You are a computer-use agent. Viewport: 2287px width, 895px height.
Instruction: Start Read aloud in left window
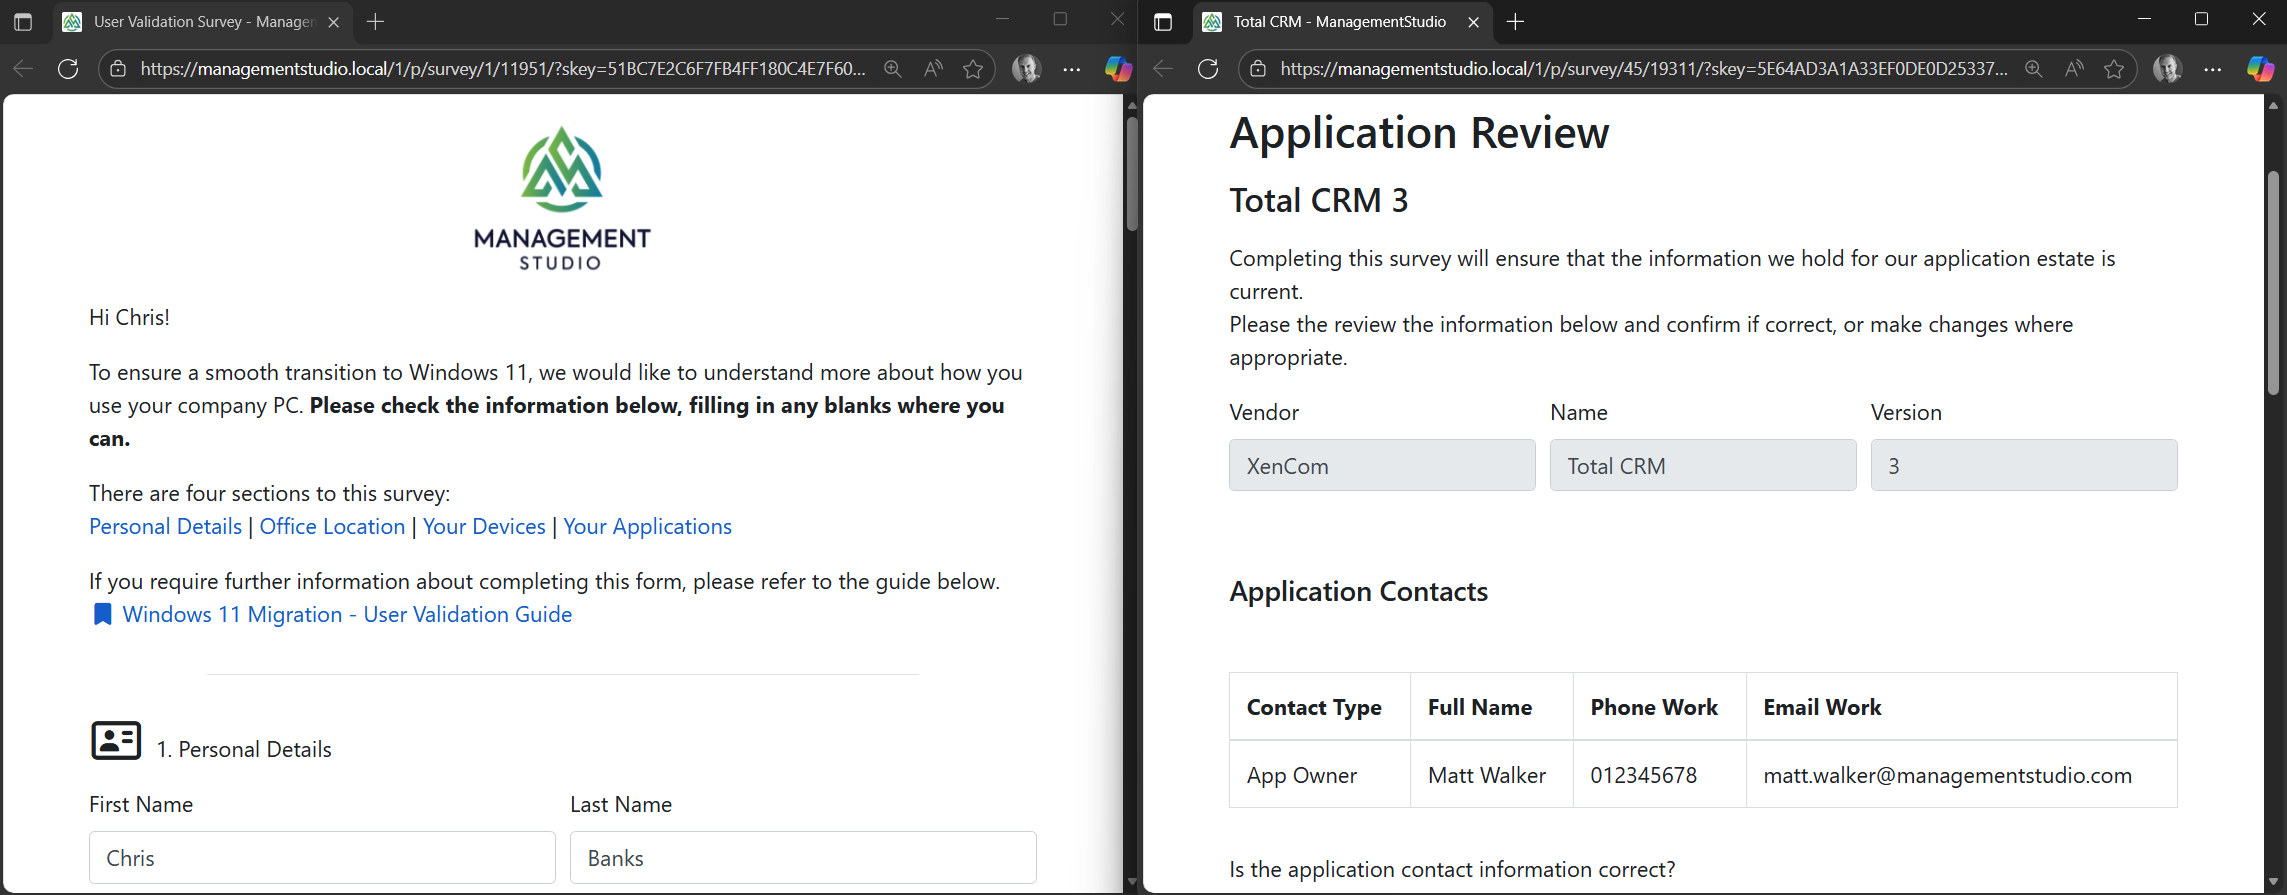(x=933, y=69)
